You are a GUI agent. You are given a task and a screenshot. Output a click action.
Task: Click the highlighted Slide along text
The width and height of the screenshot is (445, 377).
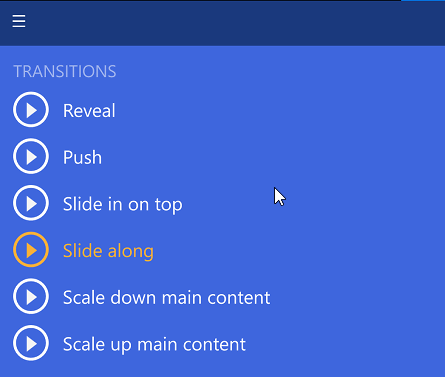point(108,251)
